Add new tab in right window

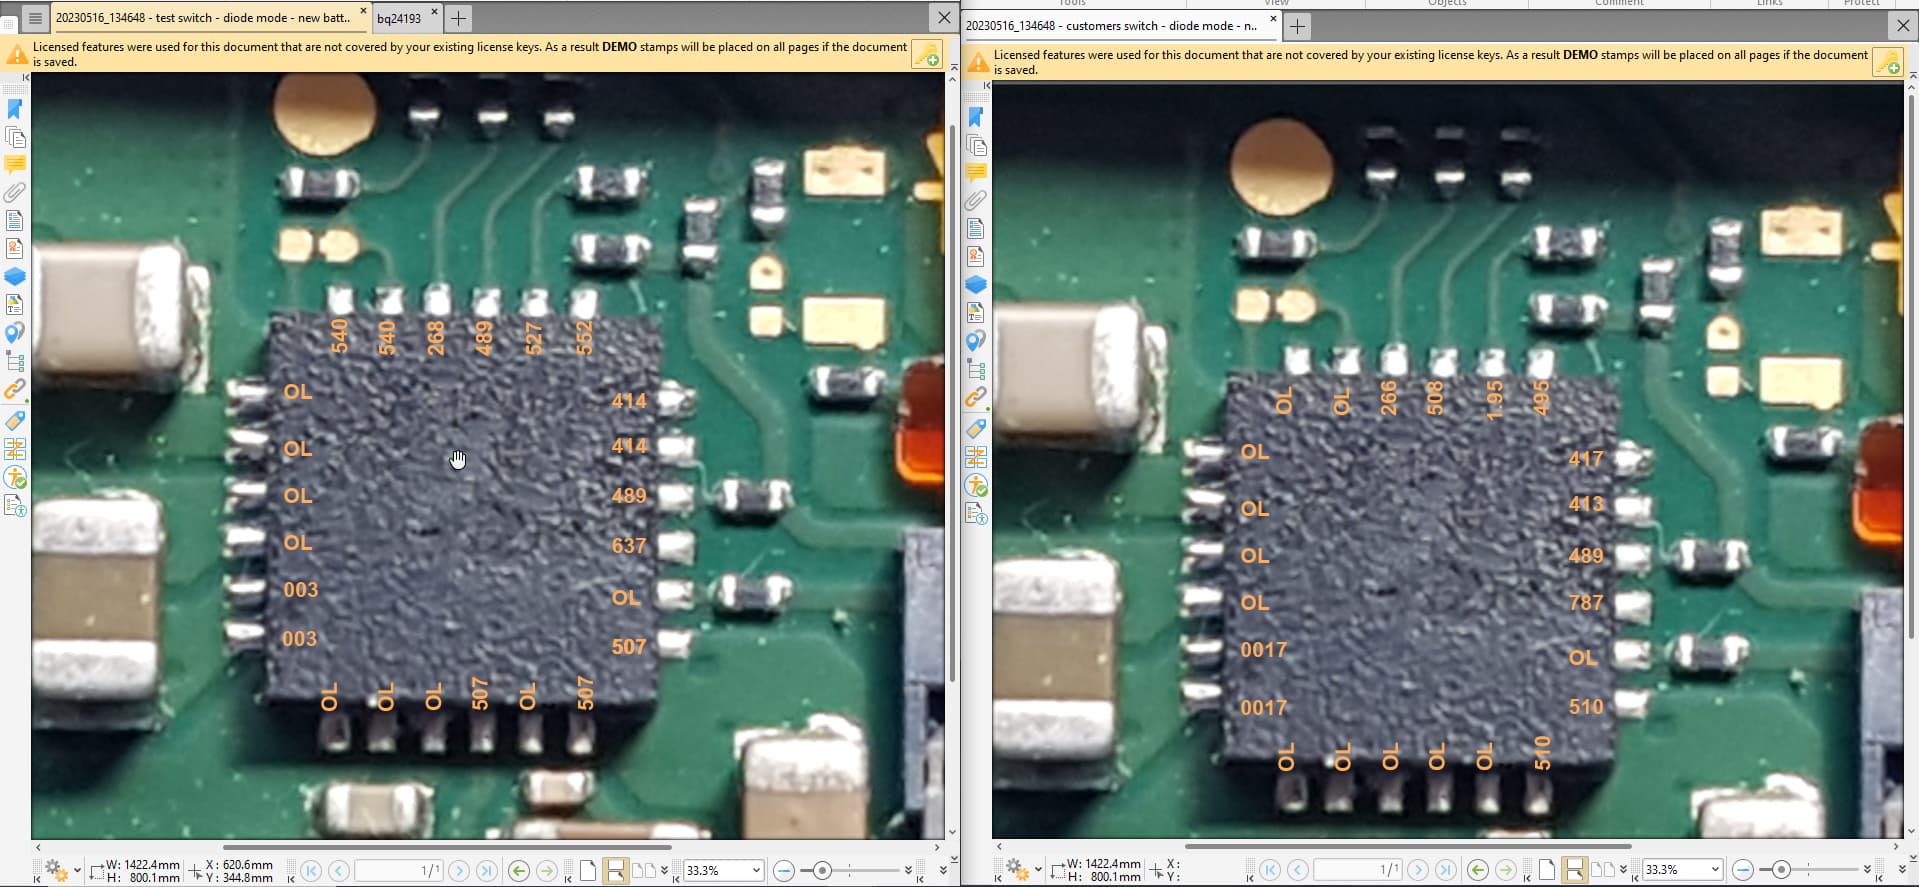pos(1297,26)
